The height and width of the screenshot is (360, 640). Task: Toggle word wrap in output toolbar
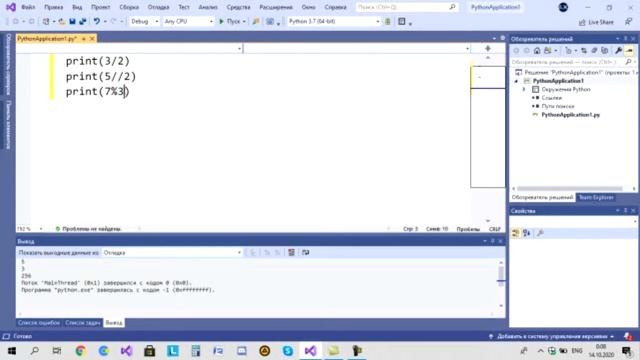click(305, 253)
